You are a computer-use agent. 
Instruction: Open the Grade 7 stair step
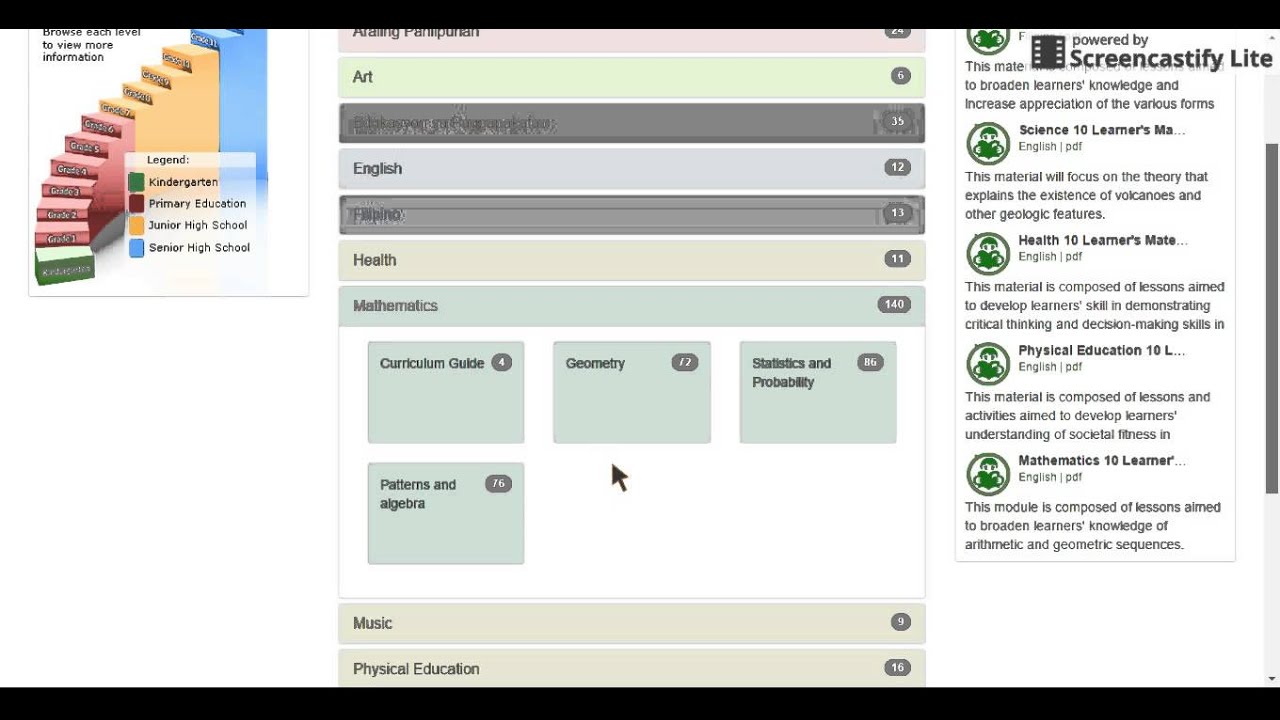[x=117, y=109]
